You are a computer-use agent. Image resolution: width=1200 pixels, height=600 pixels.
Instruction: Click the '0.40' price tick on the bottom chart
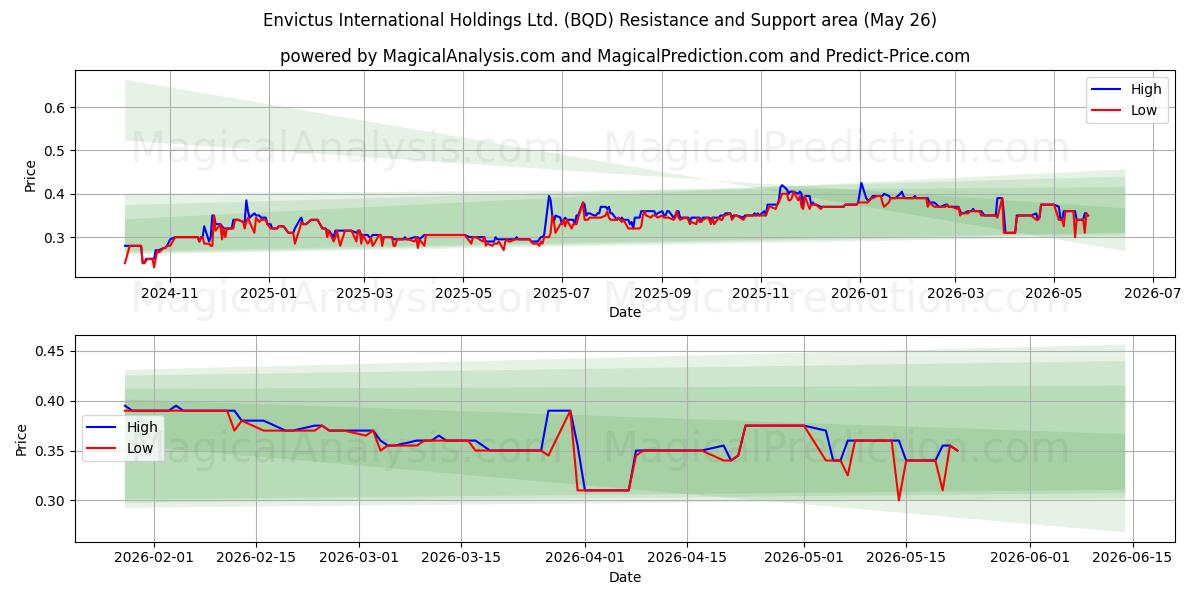(52, 401)
